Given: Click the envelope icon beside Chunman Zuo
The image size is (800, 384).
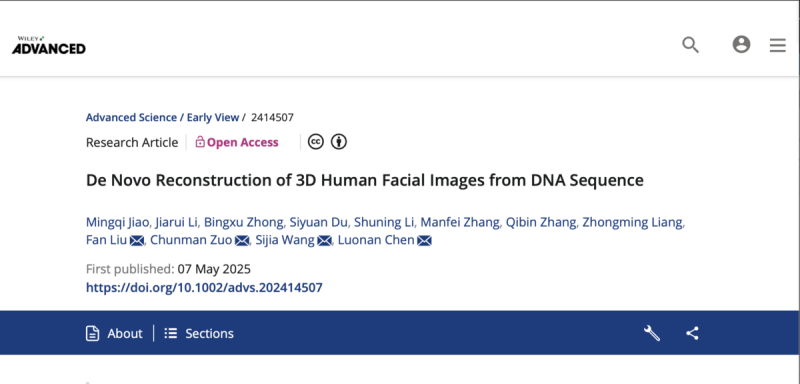Looking at the screenshot, I should pos(242,240).
